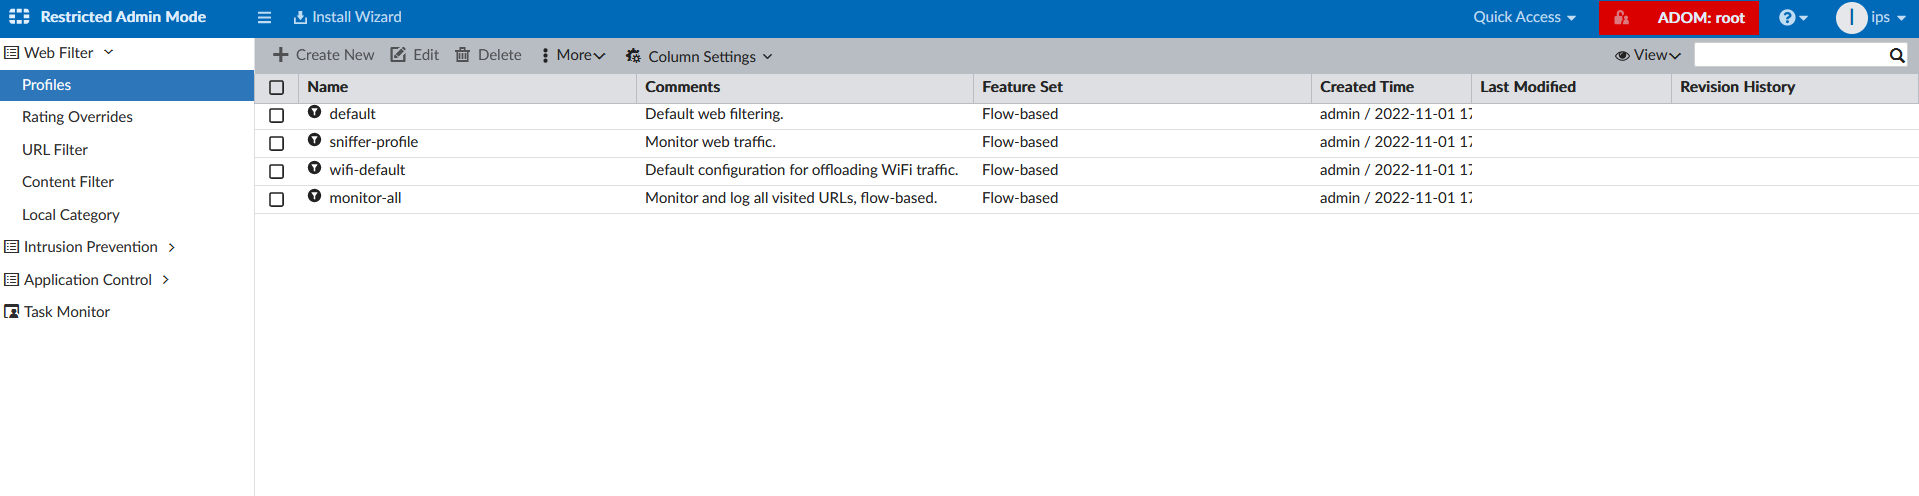Click the user avatar icon
The height and width of the screenshot is (496, 1919).
[1851, 18]
